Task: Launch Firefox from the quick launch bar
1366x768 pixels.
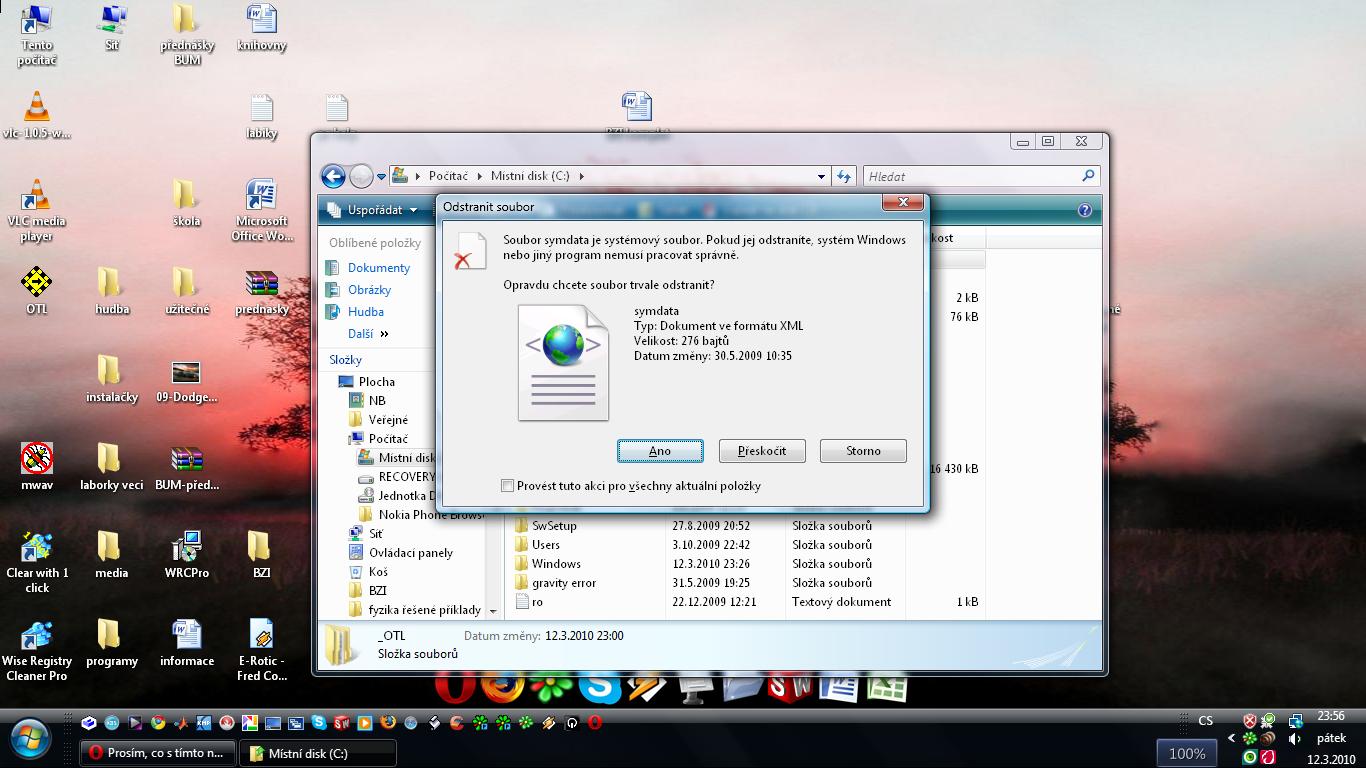Action: coord(387,722)
